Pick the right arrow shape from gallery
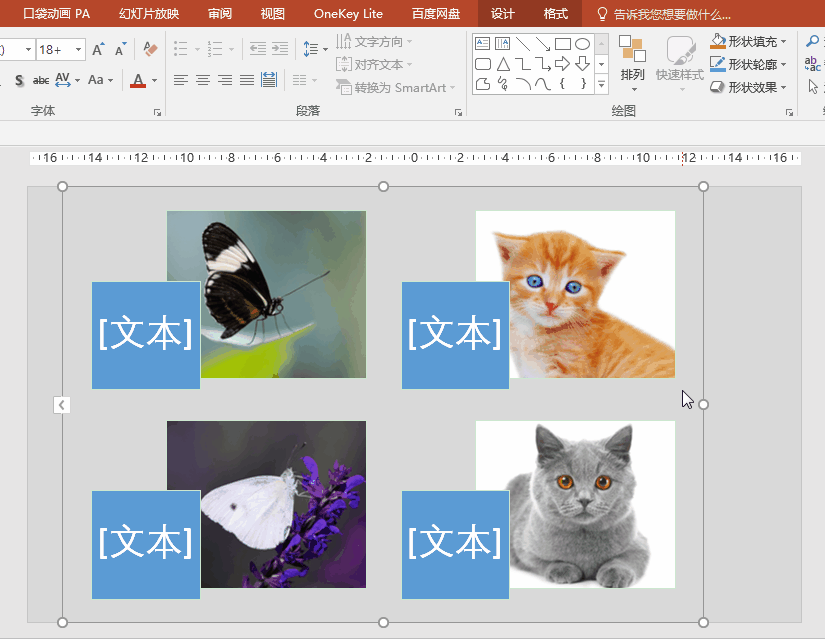825x639 pixels. (x=562, y=64)
